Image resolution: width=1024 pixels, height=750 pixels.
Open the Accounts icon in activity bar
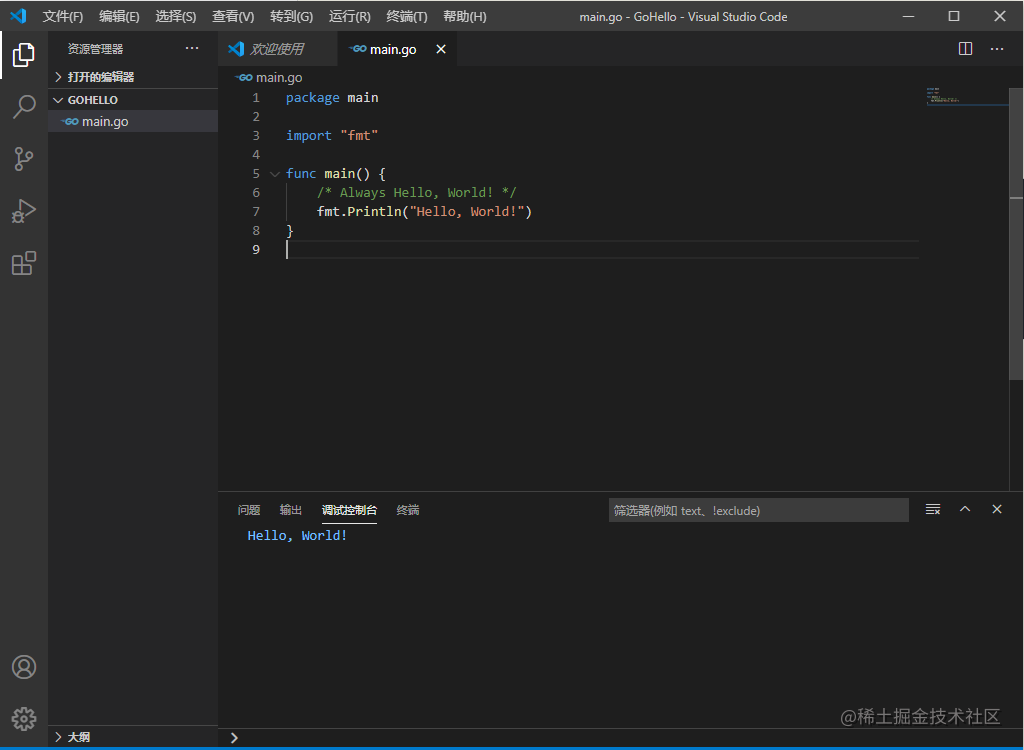point(24,667)
